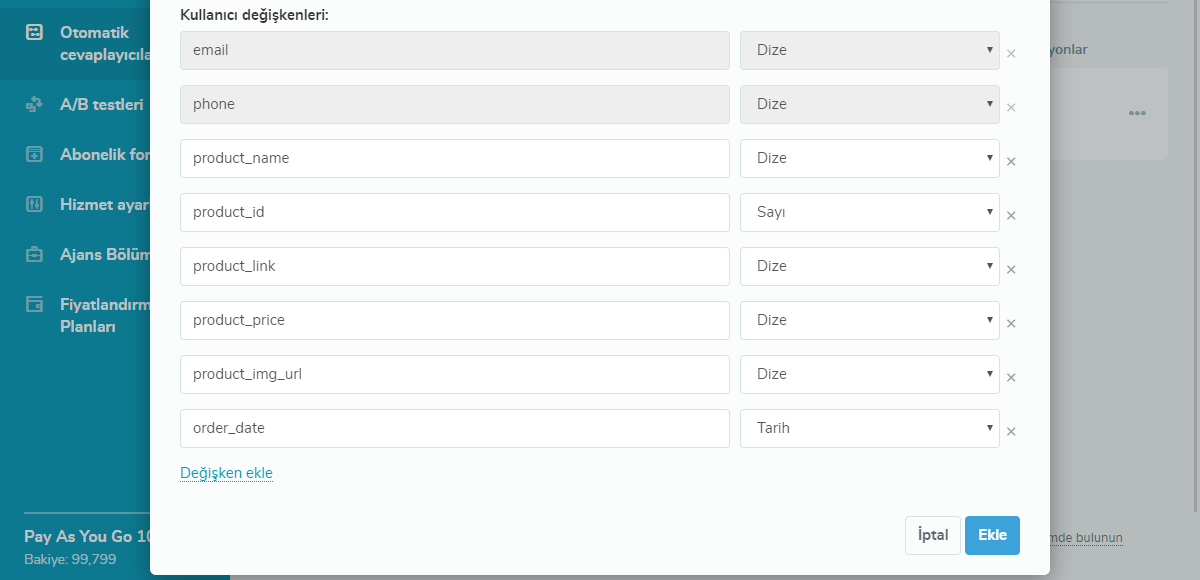
Task: Click the İptal button
Action: click(933, 535)
